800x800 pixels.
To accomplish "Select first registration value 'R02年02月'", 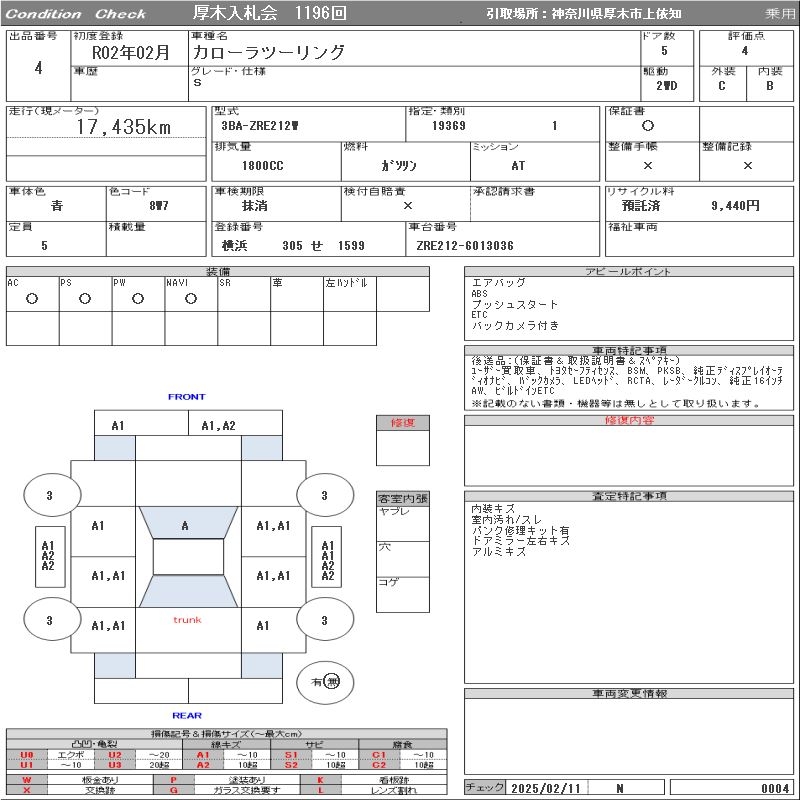I will [131, 53].
